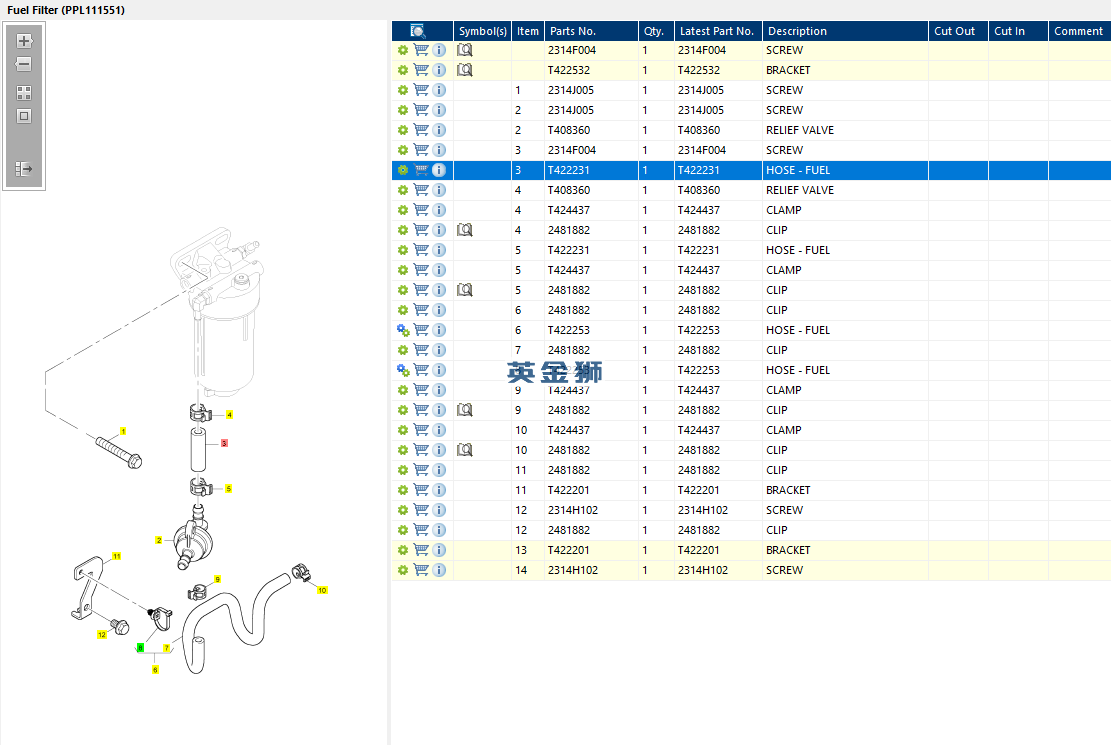The height and width of the screenshot is (745, 1111).
Task: Add item 1 SCREW 2314J005 to cart
Action: 421,90
